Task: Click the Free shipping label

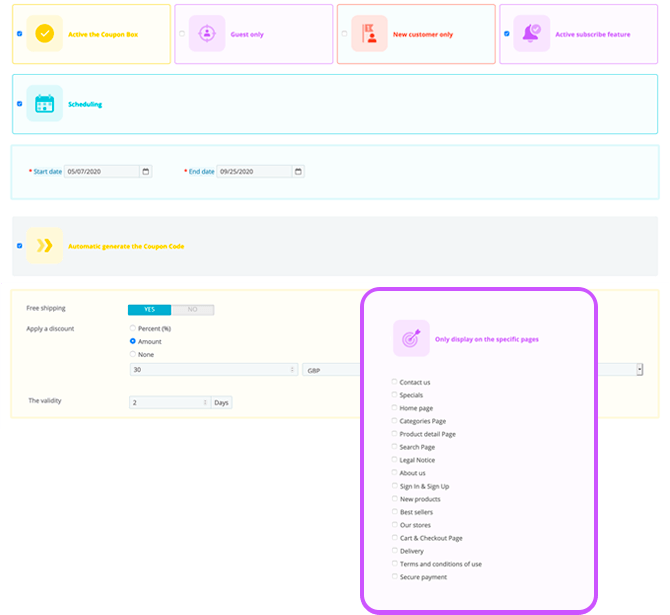Action: 46,308
